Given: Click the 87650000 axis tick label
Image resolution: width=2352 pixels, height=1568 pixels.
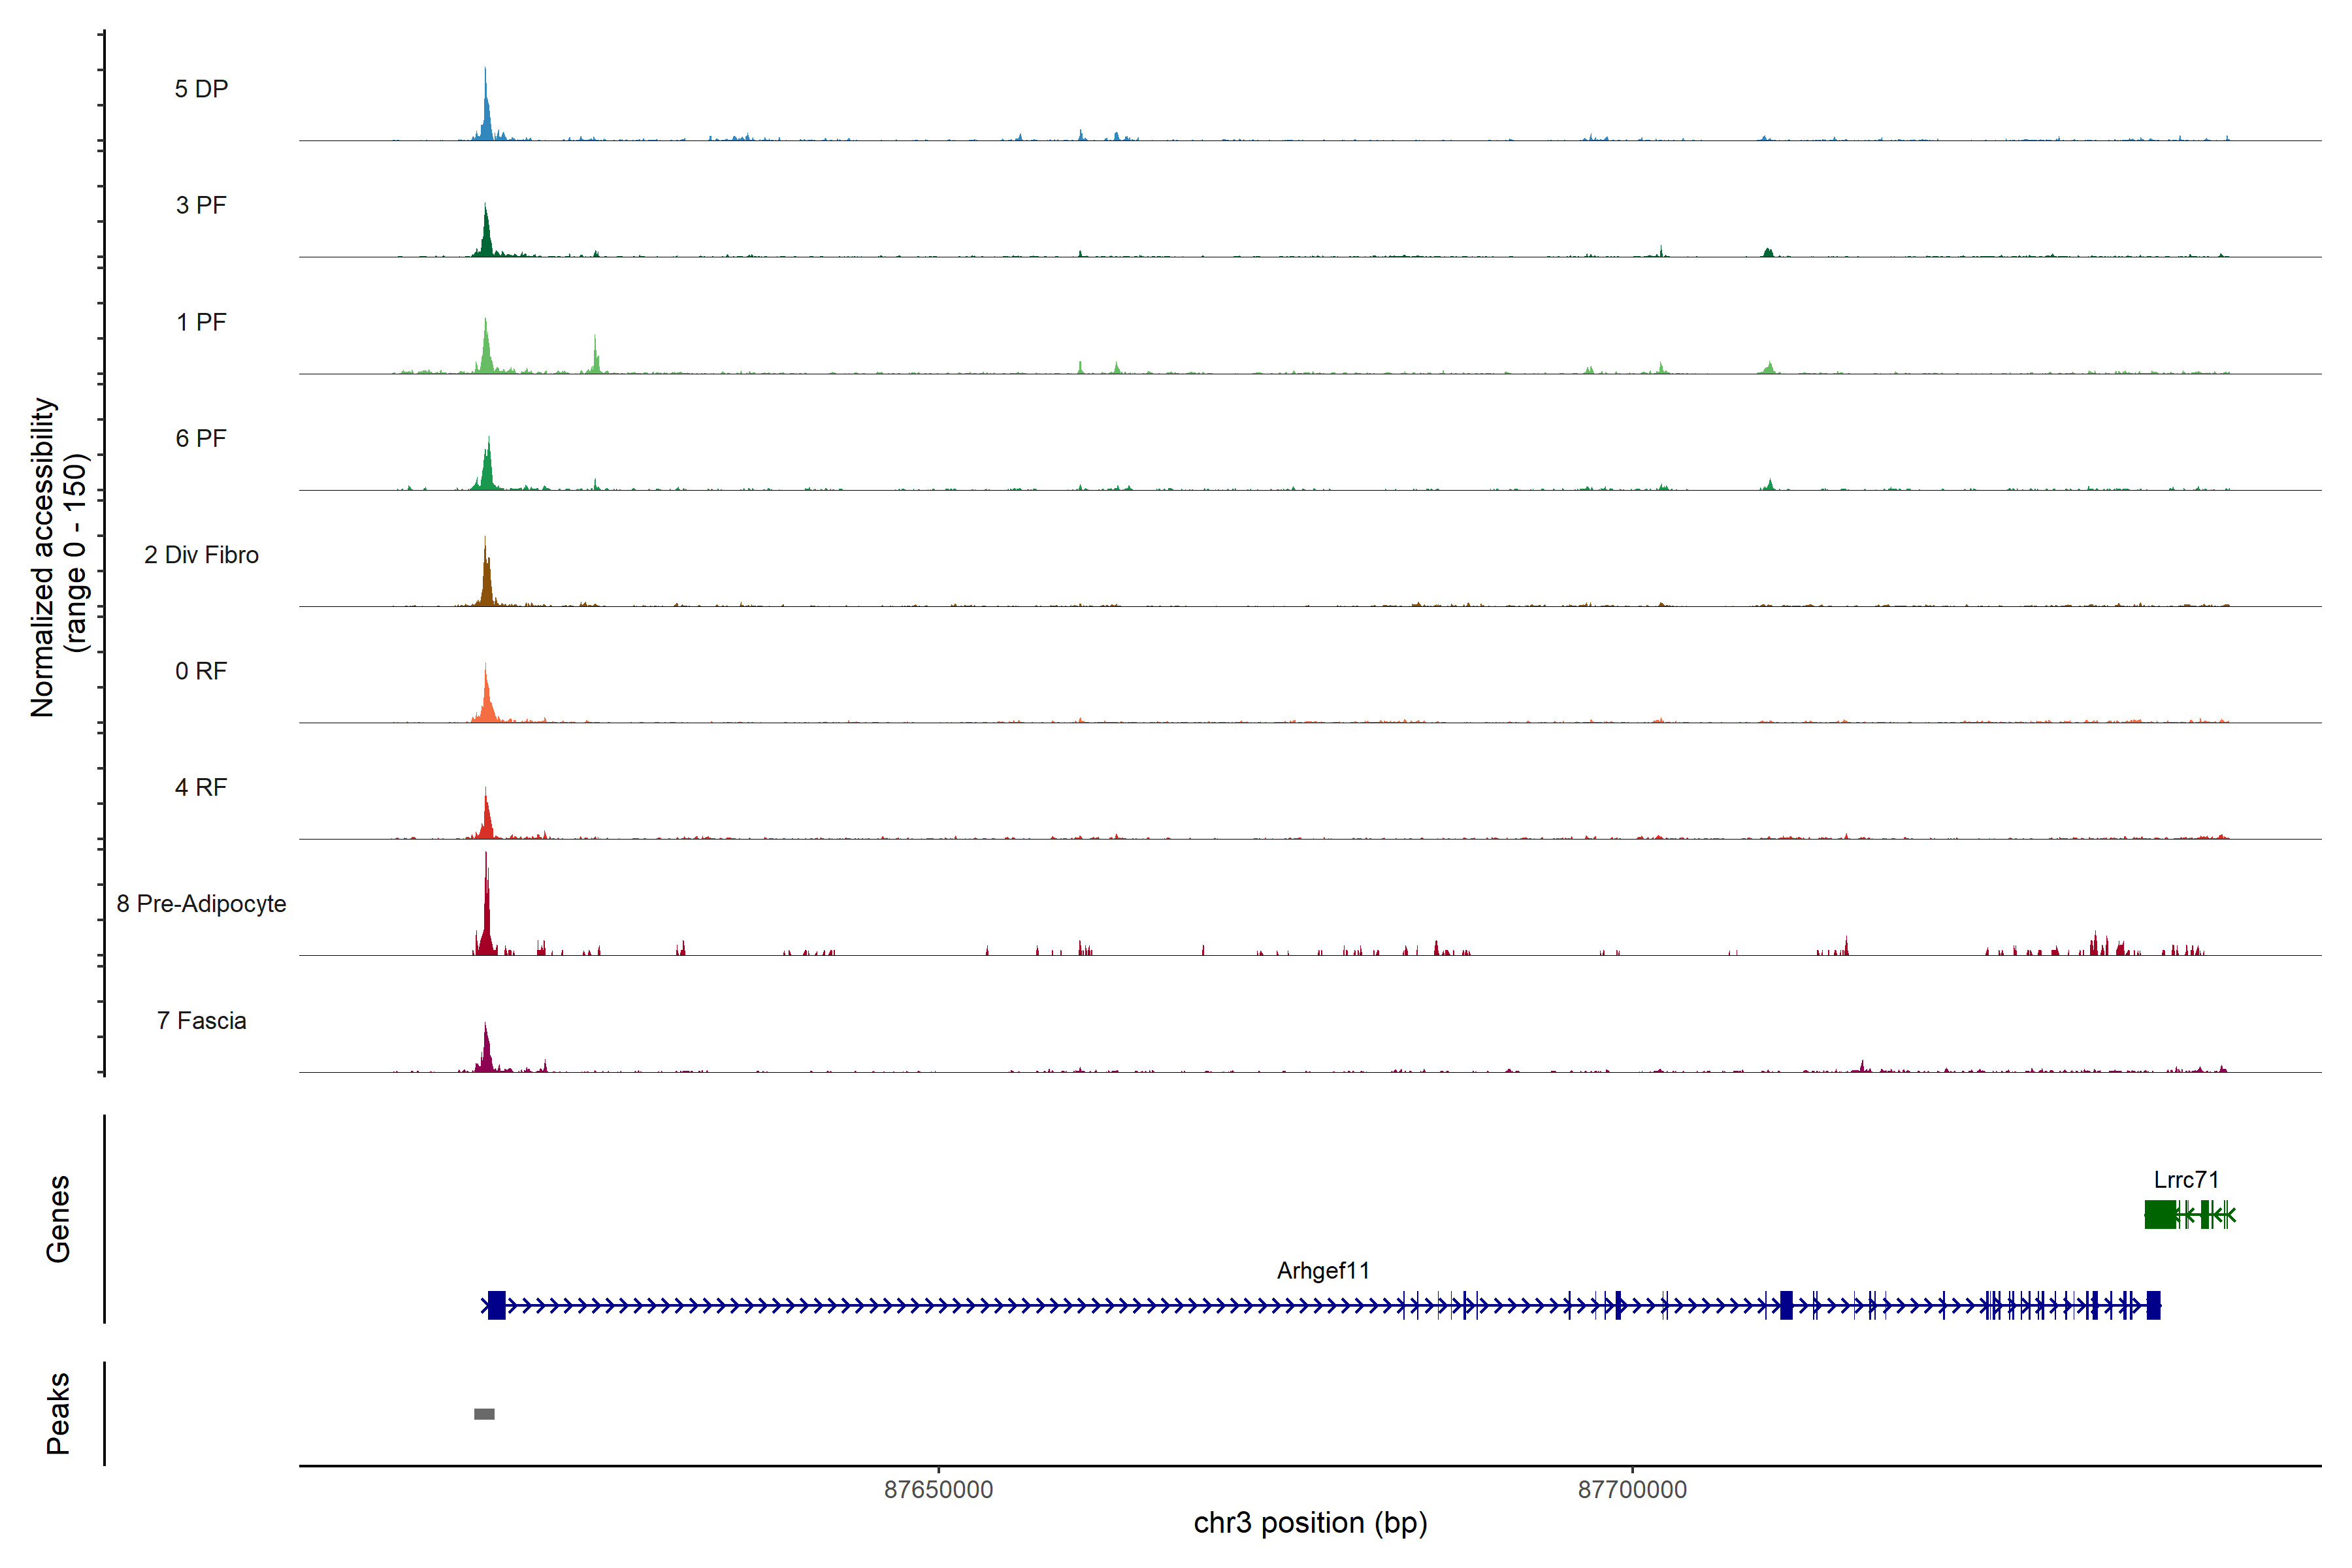Looking at the screenshot, I should (938, 1489).
